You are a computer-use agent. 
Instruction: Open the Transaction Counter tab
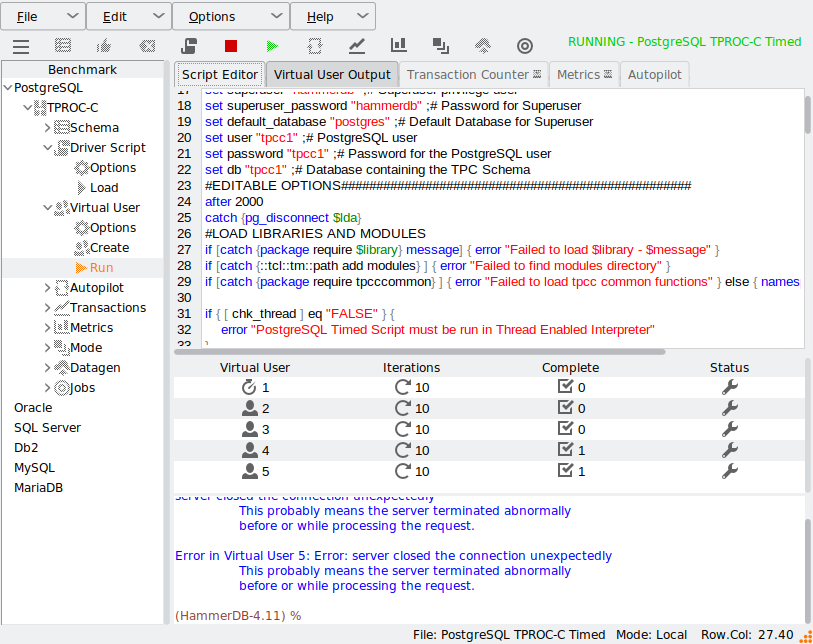473,75
